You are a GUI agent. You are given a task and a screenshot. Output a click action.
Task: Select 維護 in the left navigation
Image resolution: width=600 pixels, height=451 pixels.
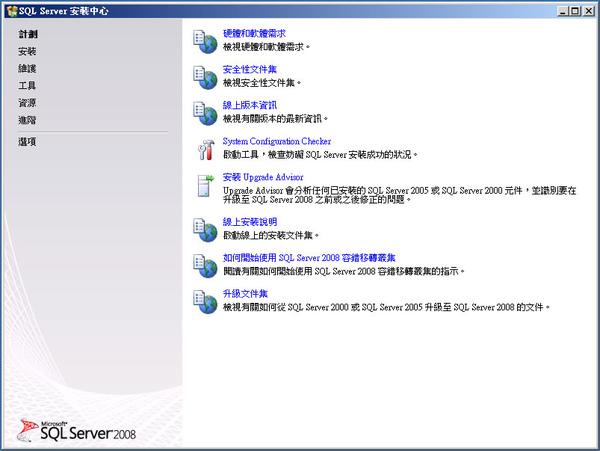click(x=27, y=68)
